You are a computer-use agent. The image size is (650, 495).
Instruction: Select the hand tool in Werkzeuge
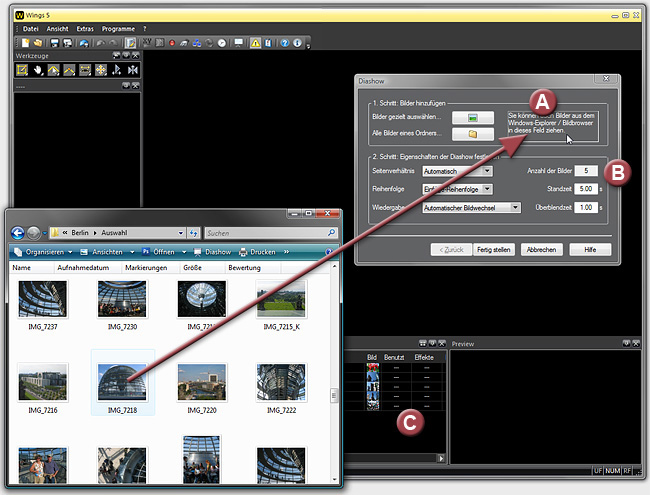pyautogui.click(x=38, y=70)
